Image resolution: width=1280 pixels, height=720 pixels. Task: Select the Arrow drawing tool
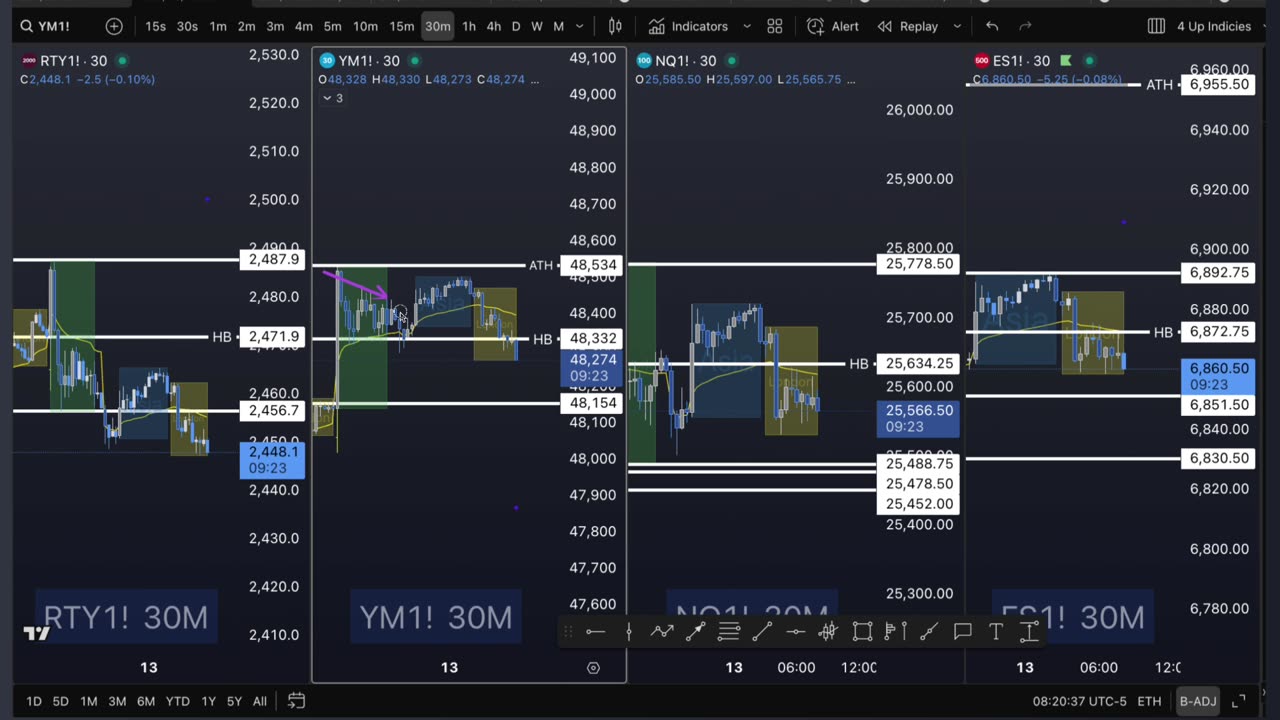click(695, 631)
